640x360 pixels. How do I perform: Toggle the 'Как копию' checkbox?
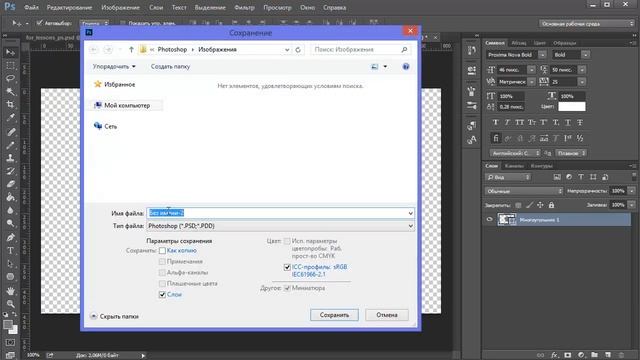[x=162, y=251]
